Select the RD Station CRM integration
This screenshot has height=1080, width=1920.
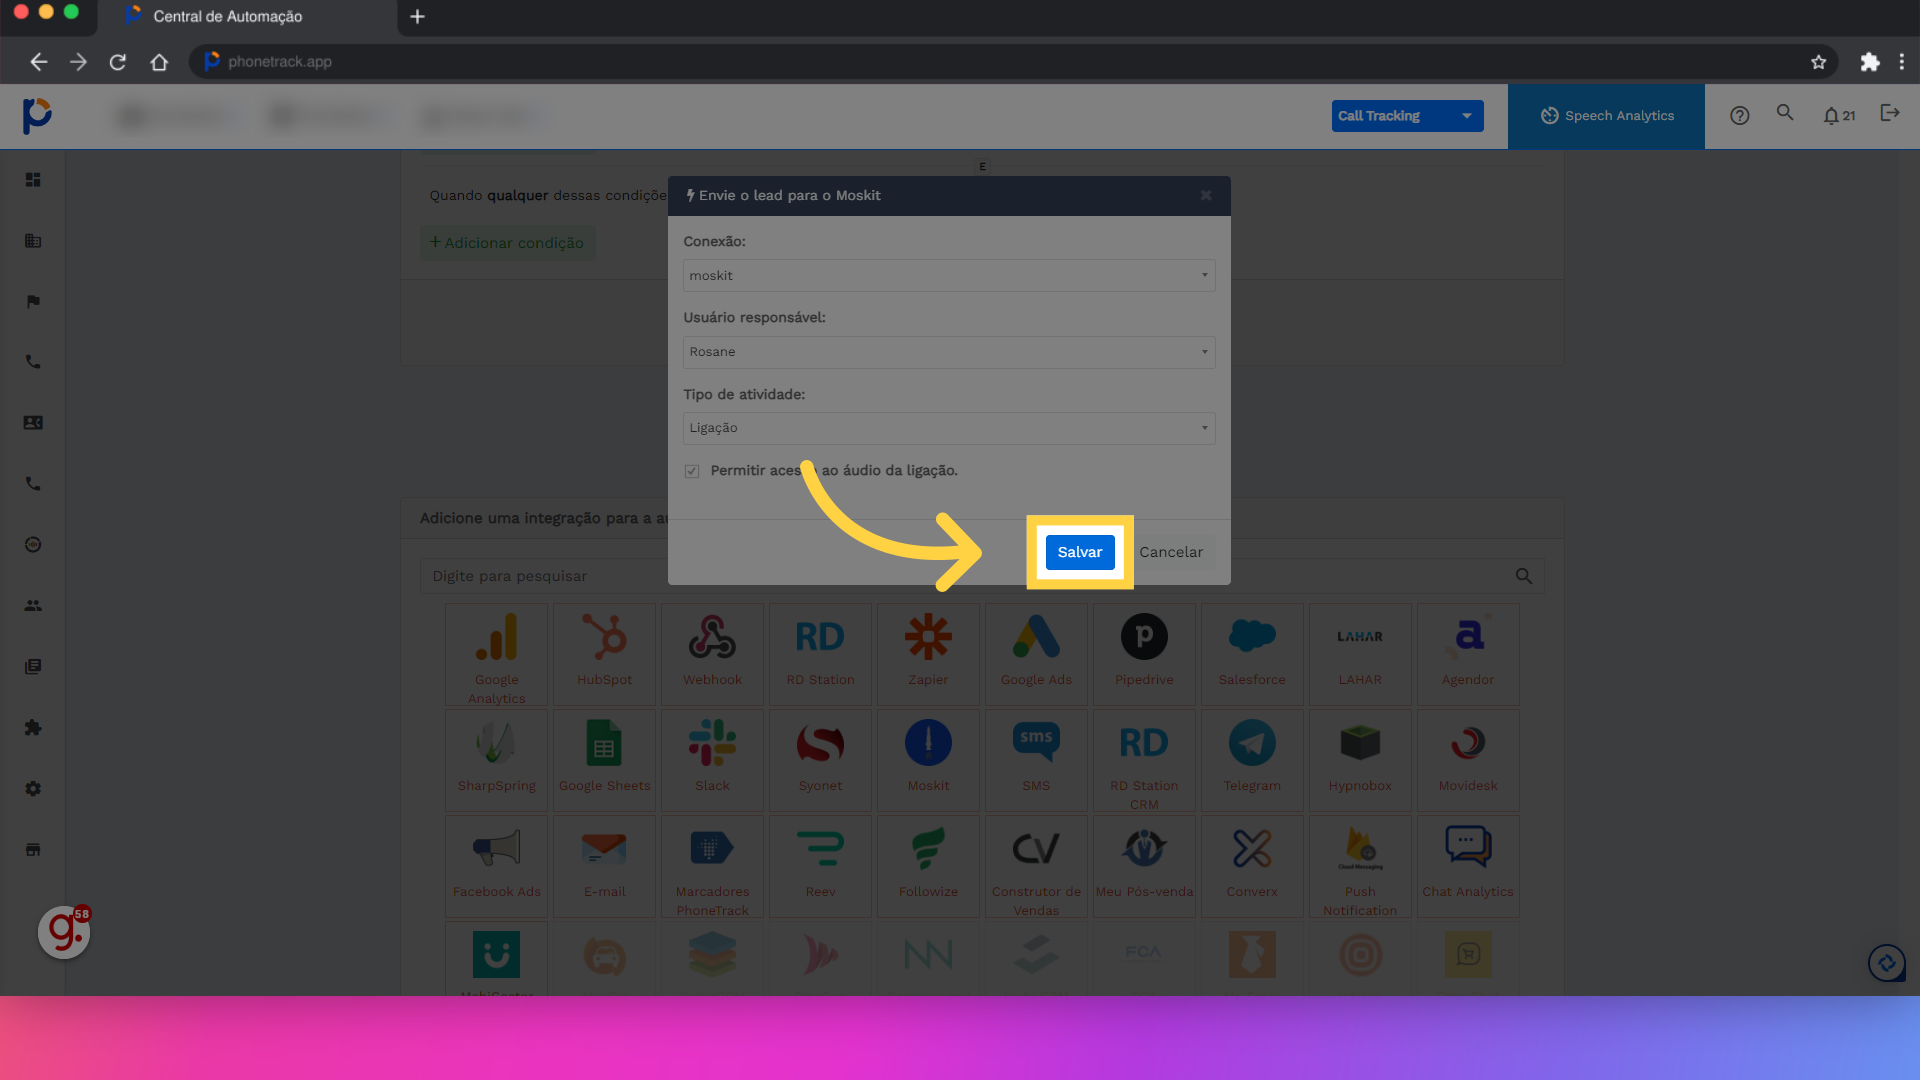coord(1145,761)
